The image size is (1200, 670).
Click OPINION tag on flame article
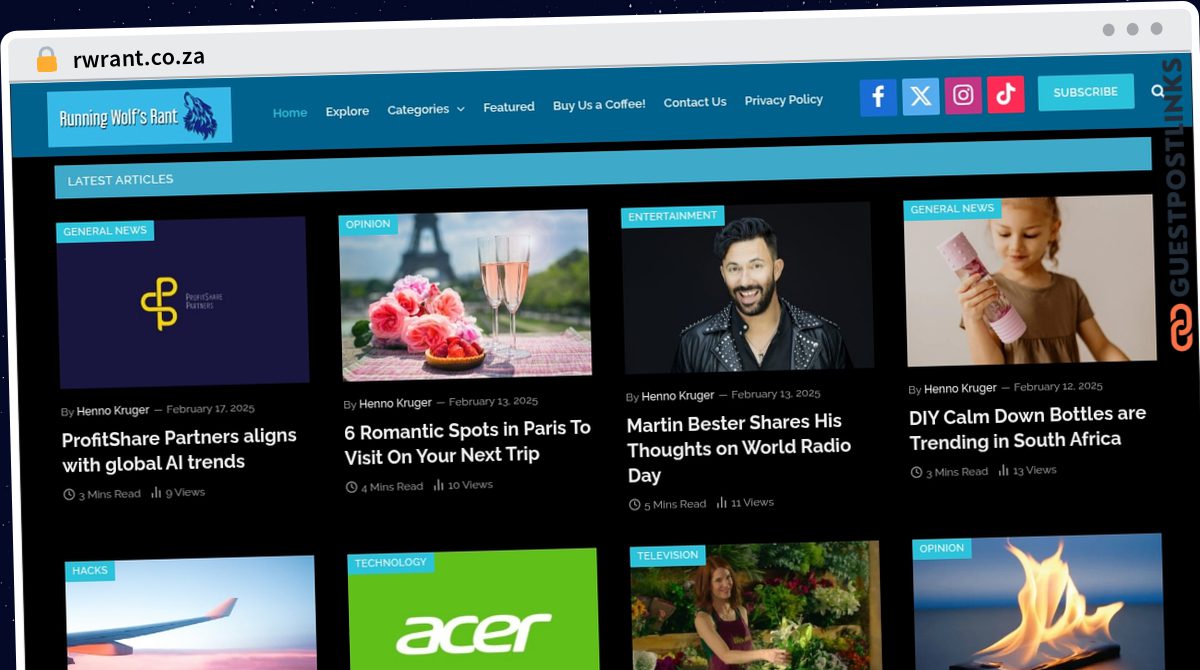tap(942, 548)
